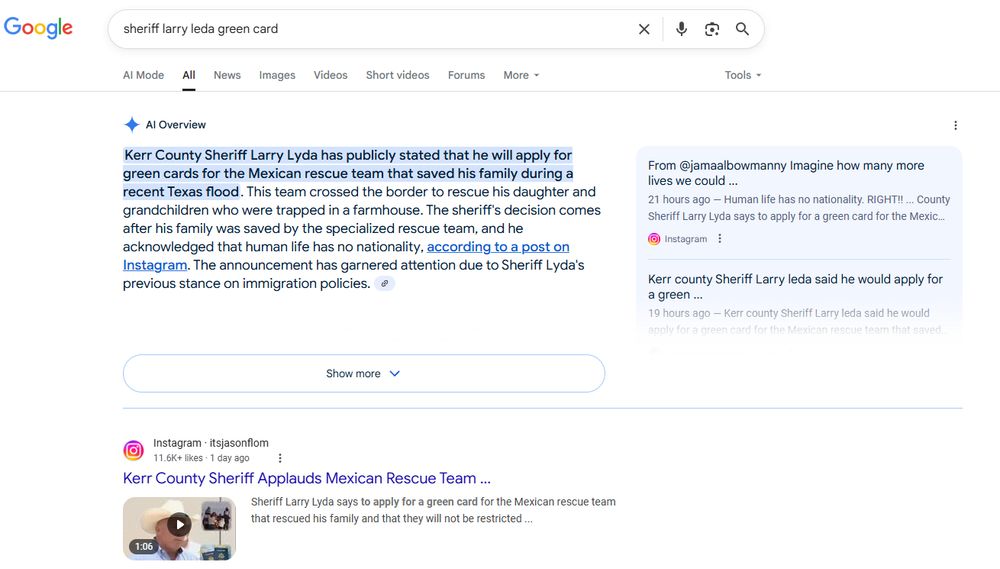Click the highlighted 'Kerr County Sheriff Larry Lyda' summary text
The image size is (1000, 569).
pos(348,174)
